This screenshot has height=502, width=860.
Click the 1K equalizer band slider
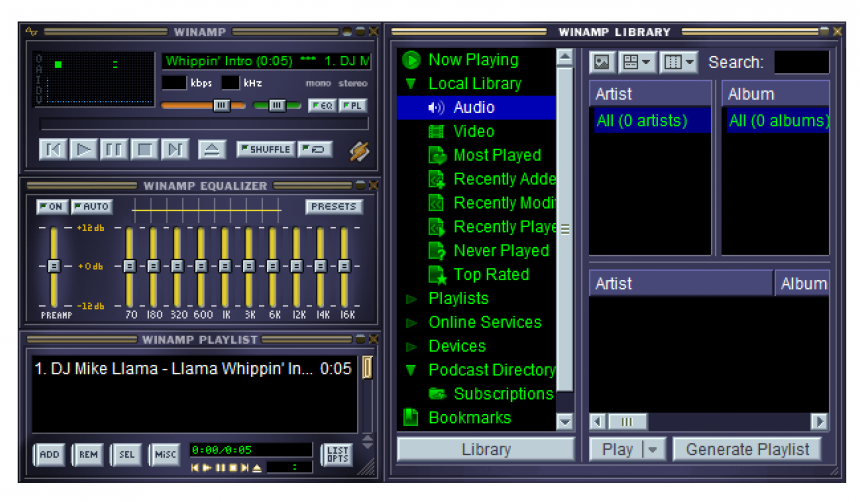point(225,266)
